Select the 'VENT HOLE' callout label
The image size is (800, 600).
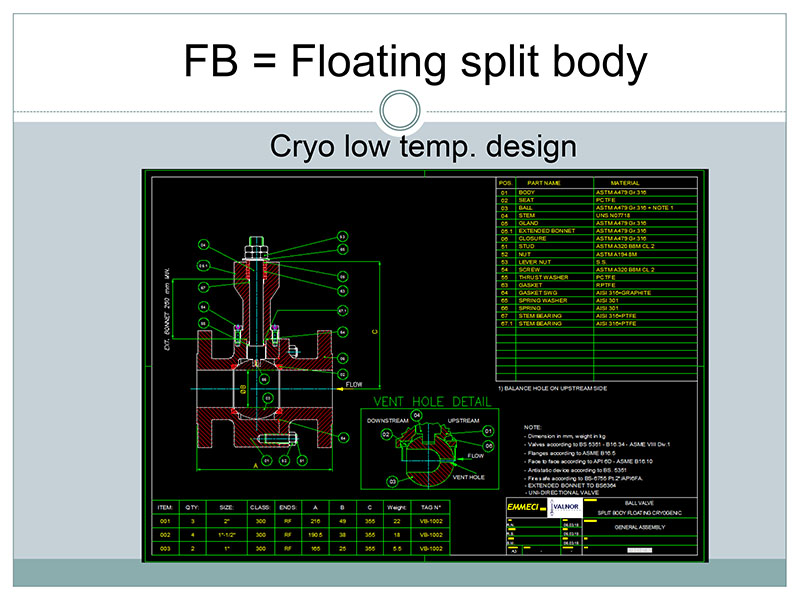tap(468, 477)
